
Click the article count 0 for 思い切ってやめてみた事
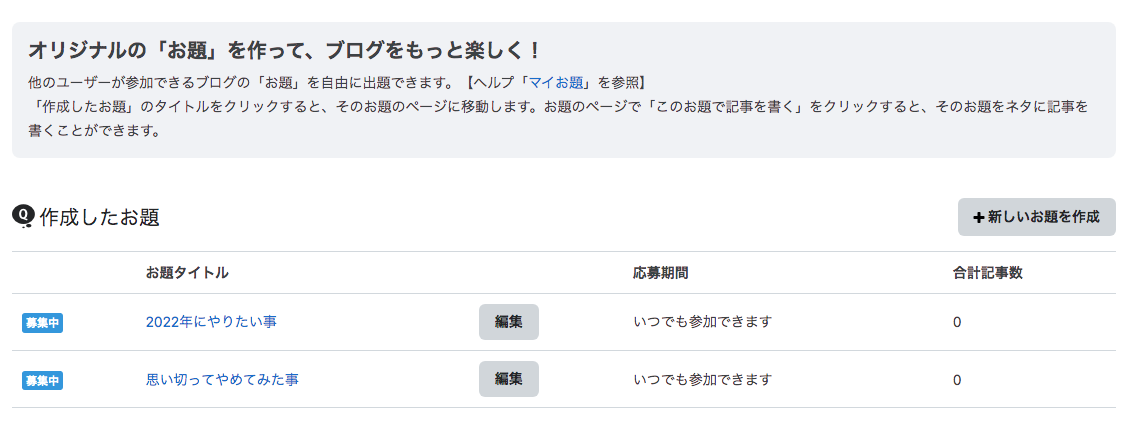point(957,380)
